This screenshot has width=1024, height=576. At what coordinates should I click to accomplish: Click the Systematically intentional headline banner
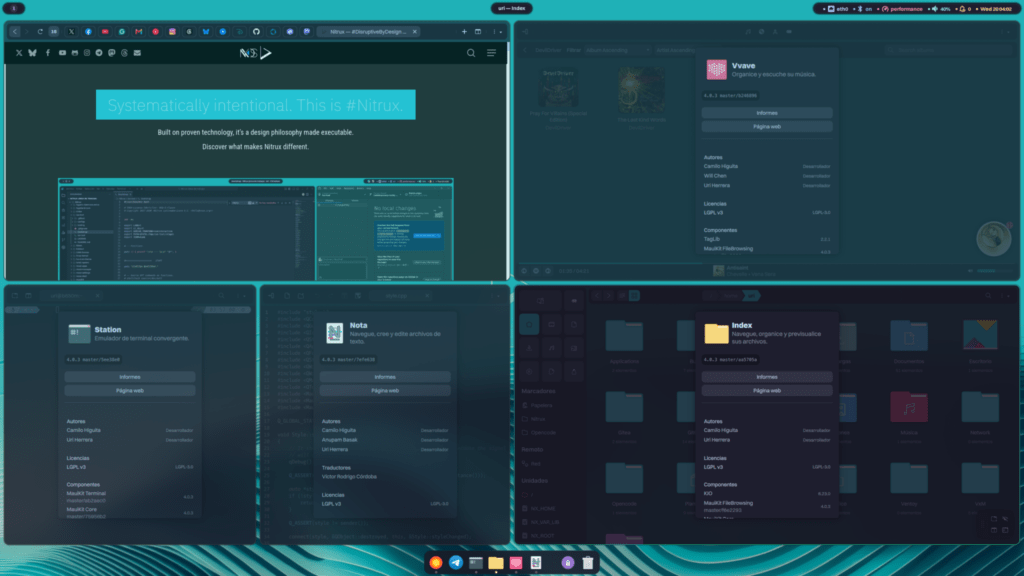point(255,105)
